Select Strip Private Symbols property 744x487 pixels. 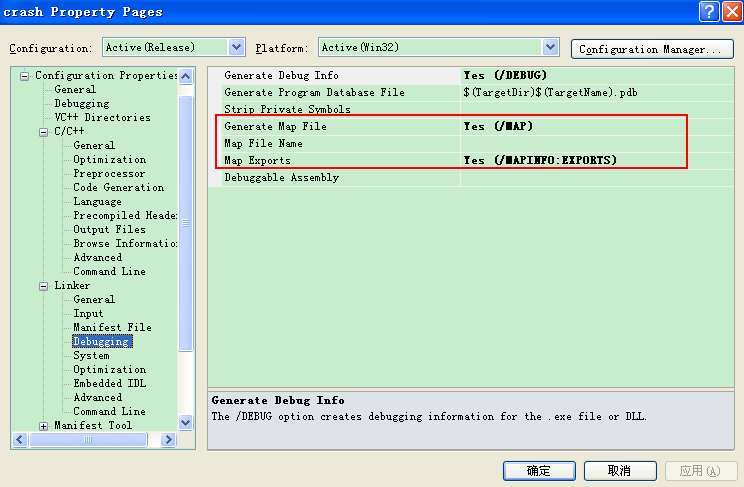(x=287, y=110)
